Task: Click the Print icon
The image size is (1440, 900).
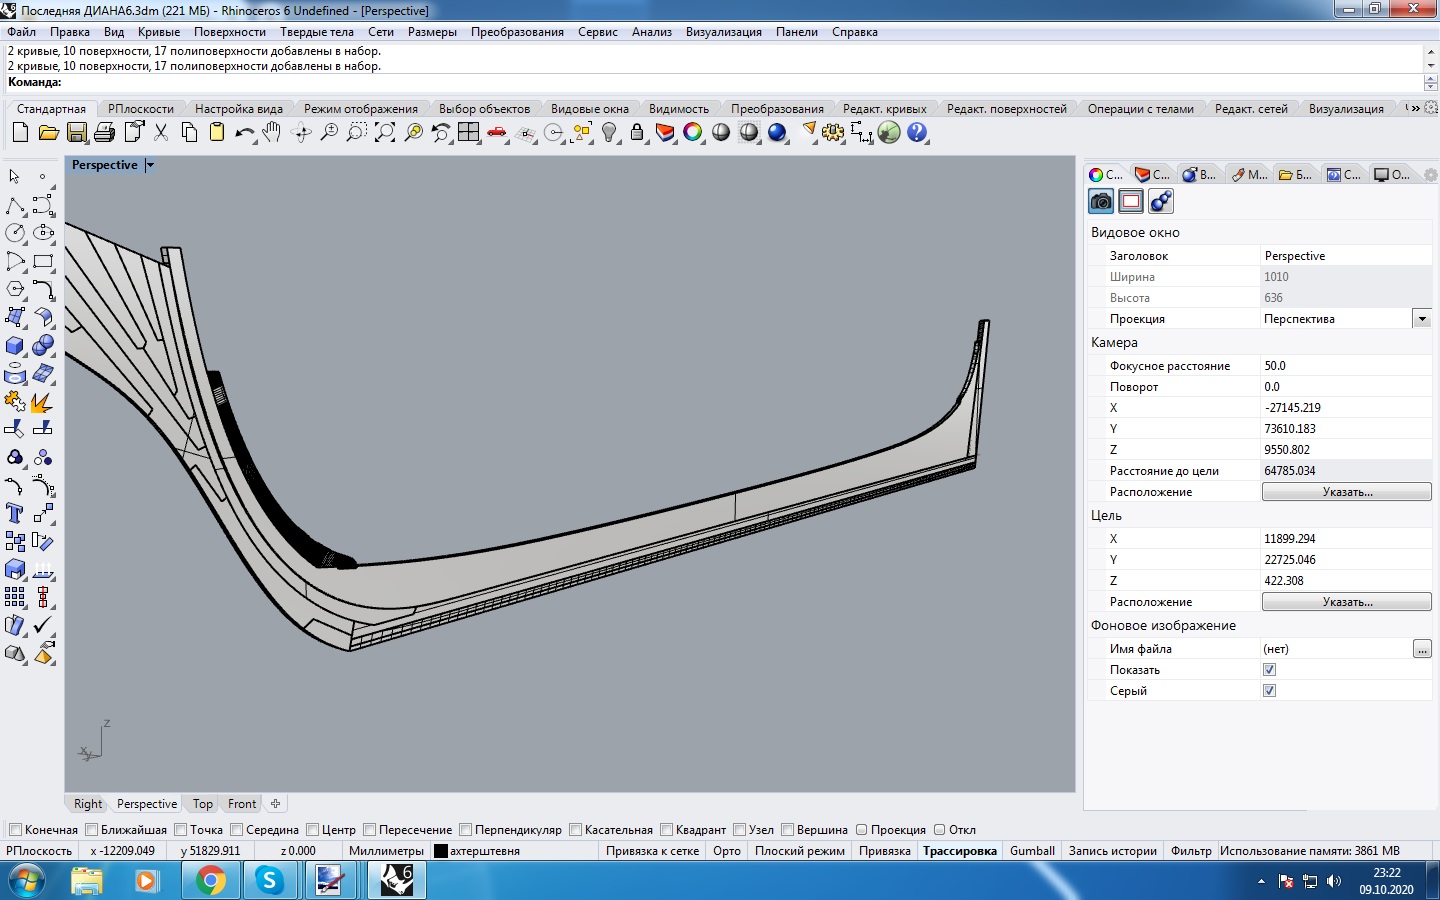Action: [x=105, y=132]
